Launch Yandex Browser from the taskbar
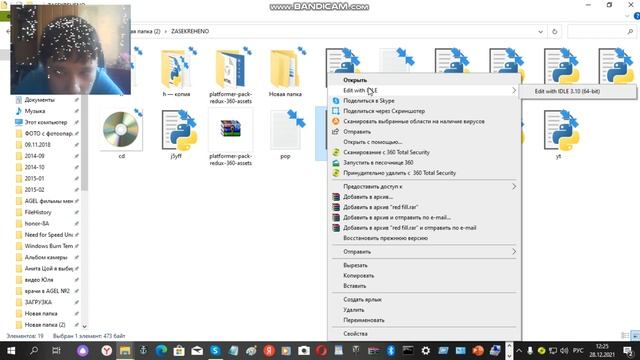Image resolution: width=640 pixels, height=360 pixels. pyautogui.click(x=107, y=351)
